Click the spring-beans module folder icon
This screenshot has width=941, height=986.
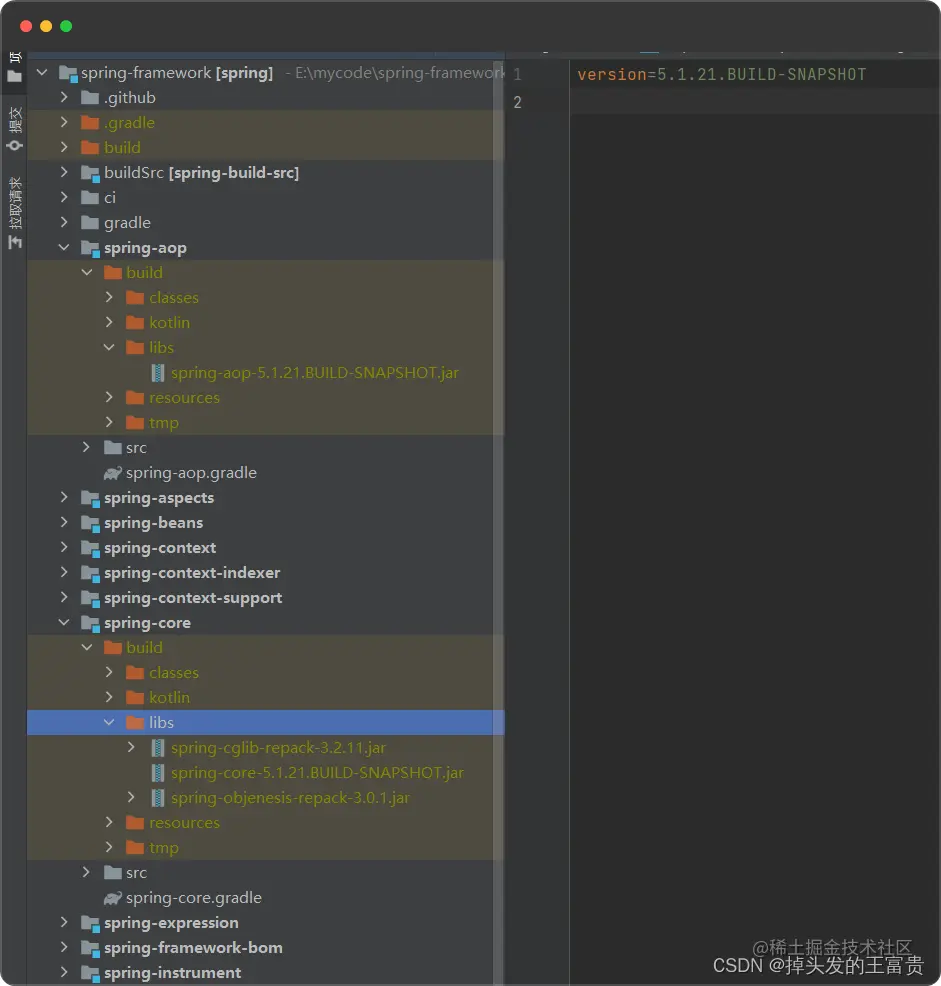tap(91, 523)
